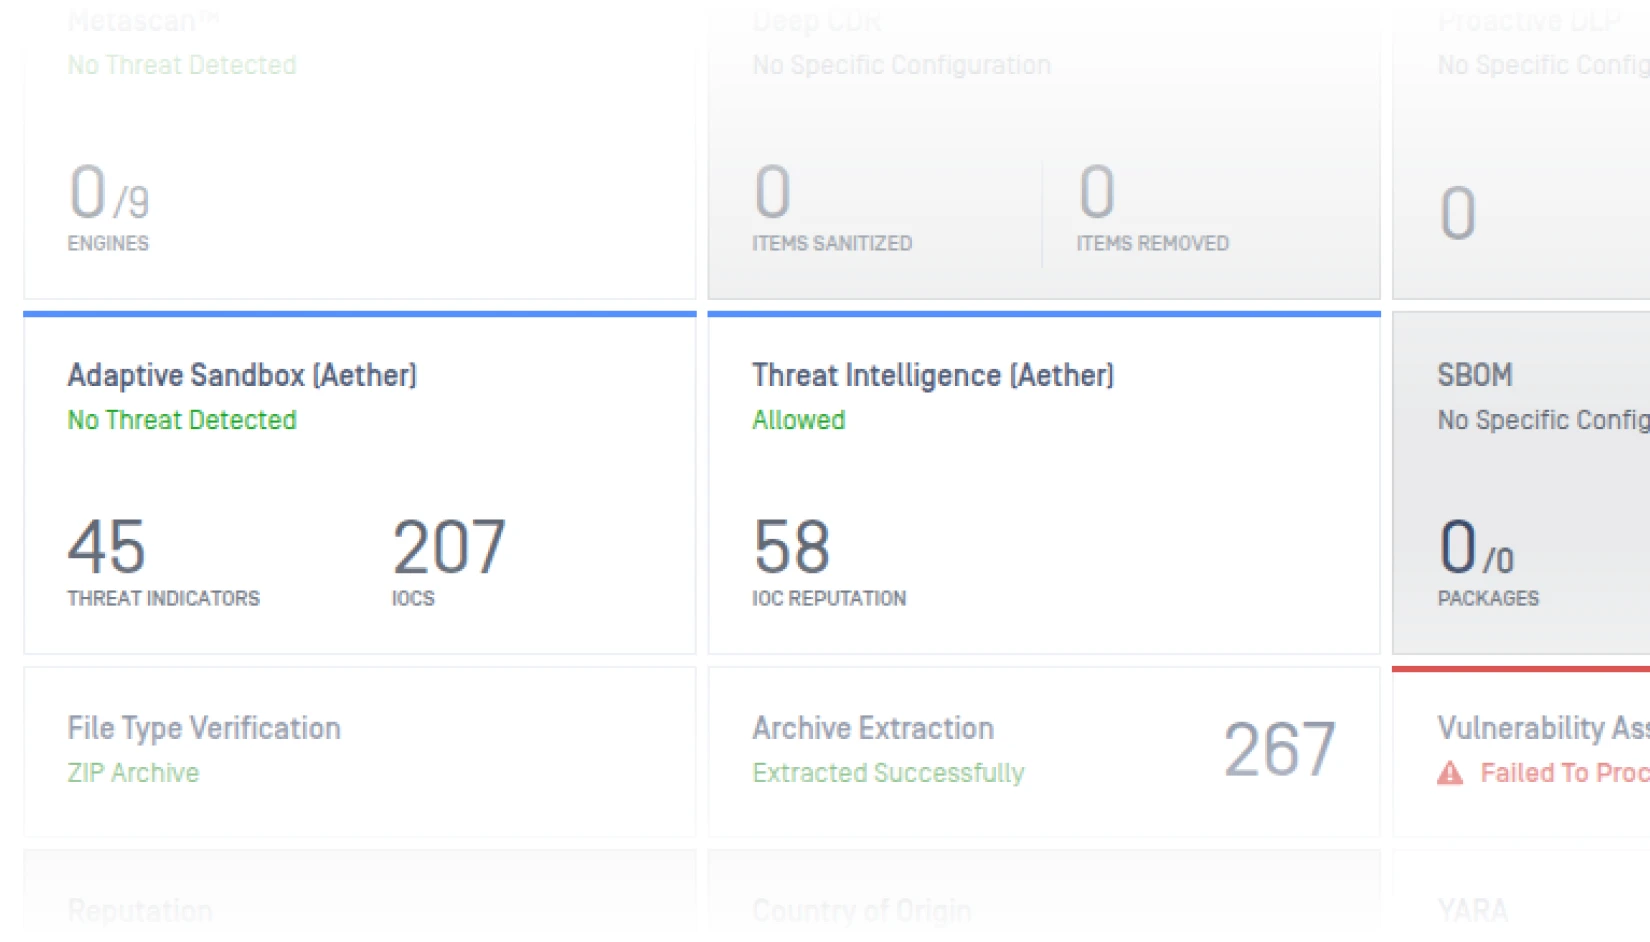
Task: Click the SBOM 0/0 Packages count
Action: [x=1475, y=548]
